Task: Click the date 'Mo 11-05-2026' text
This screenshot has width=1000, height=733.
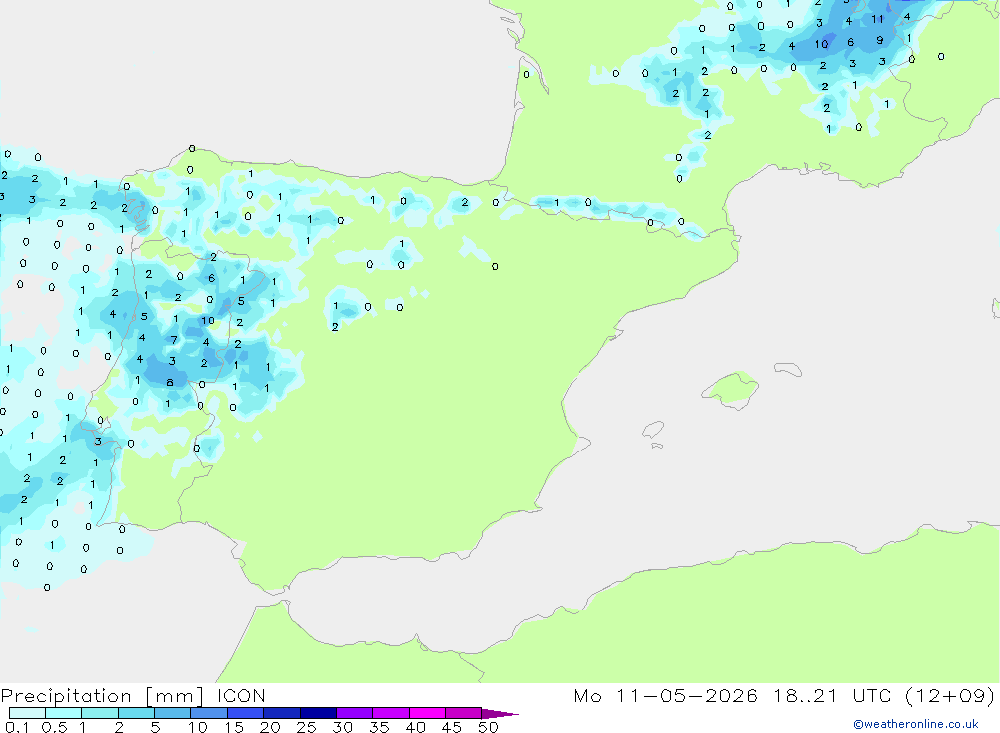Action: [x=665, y=695]
